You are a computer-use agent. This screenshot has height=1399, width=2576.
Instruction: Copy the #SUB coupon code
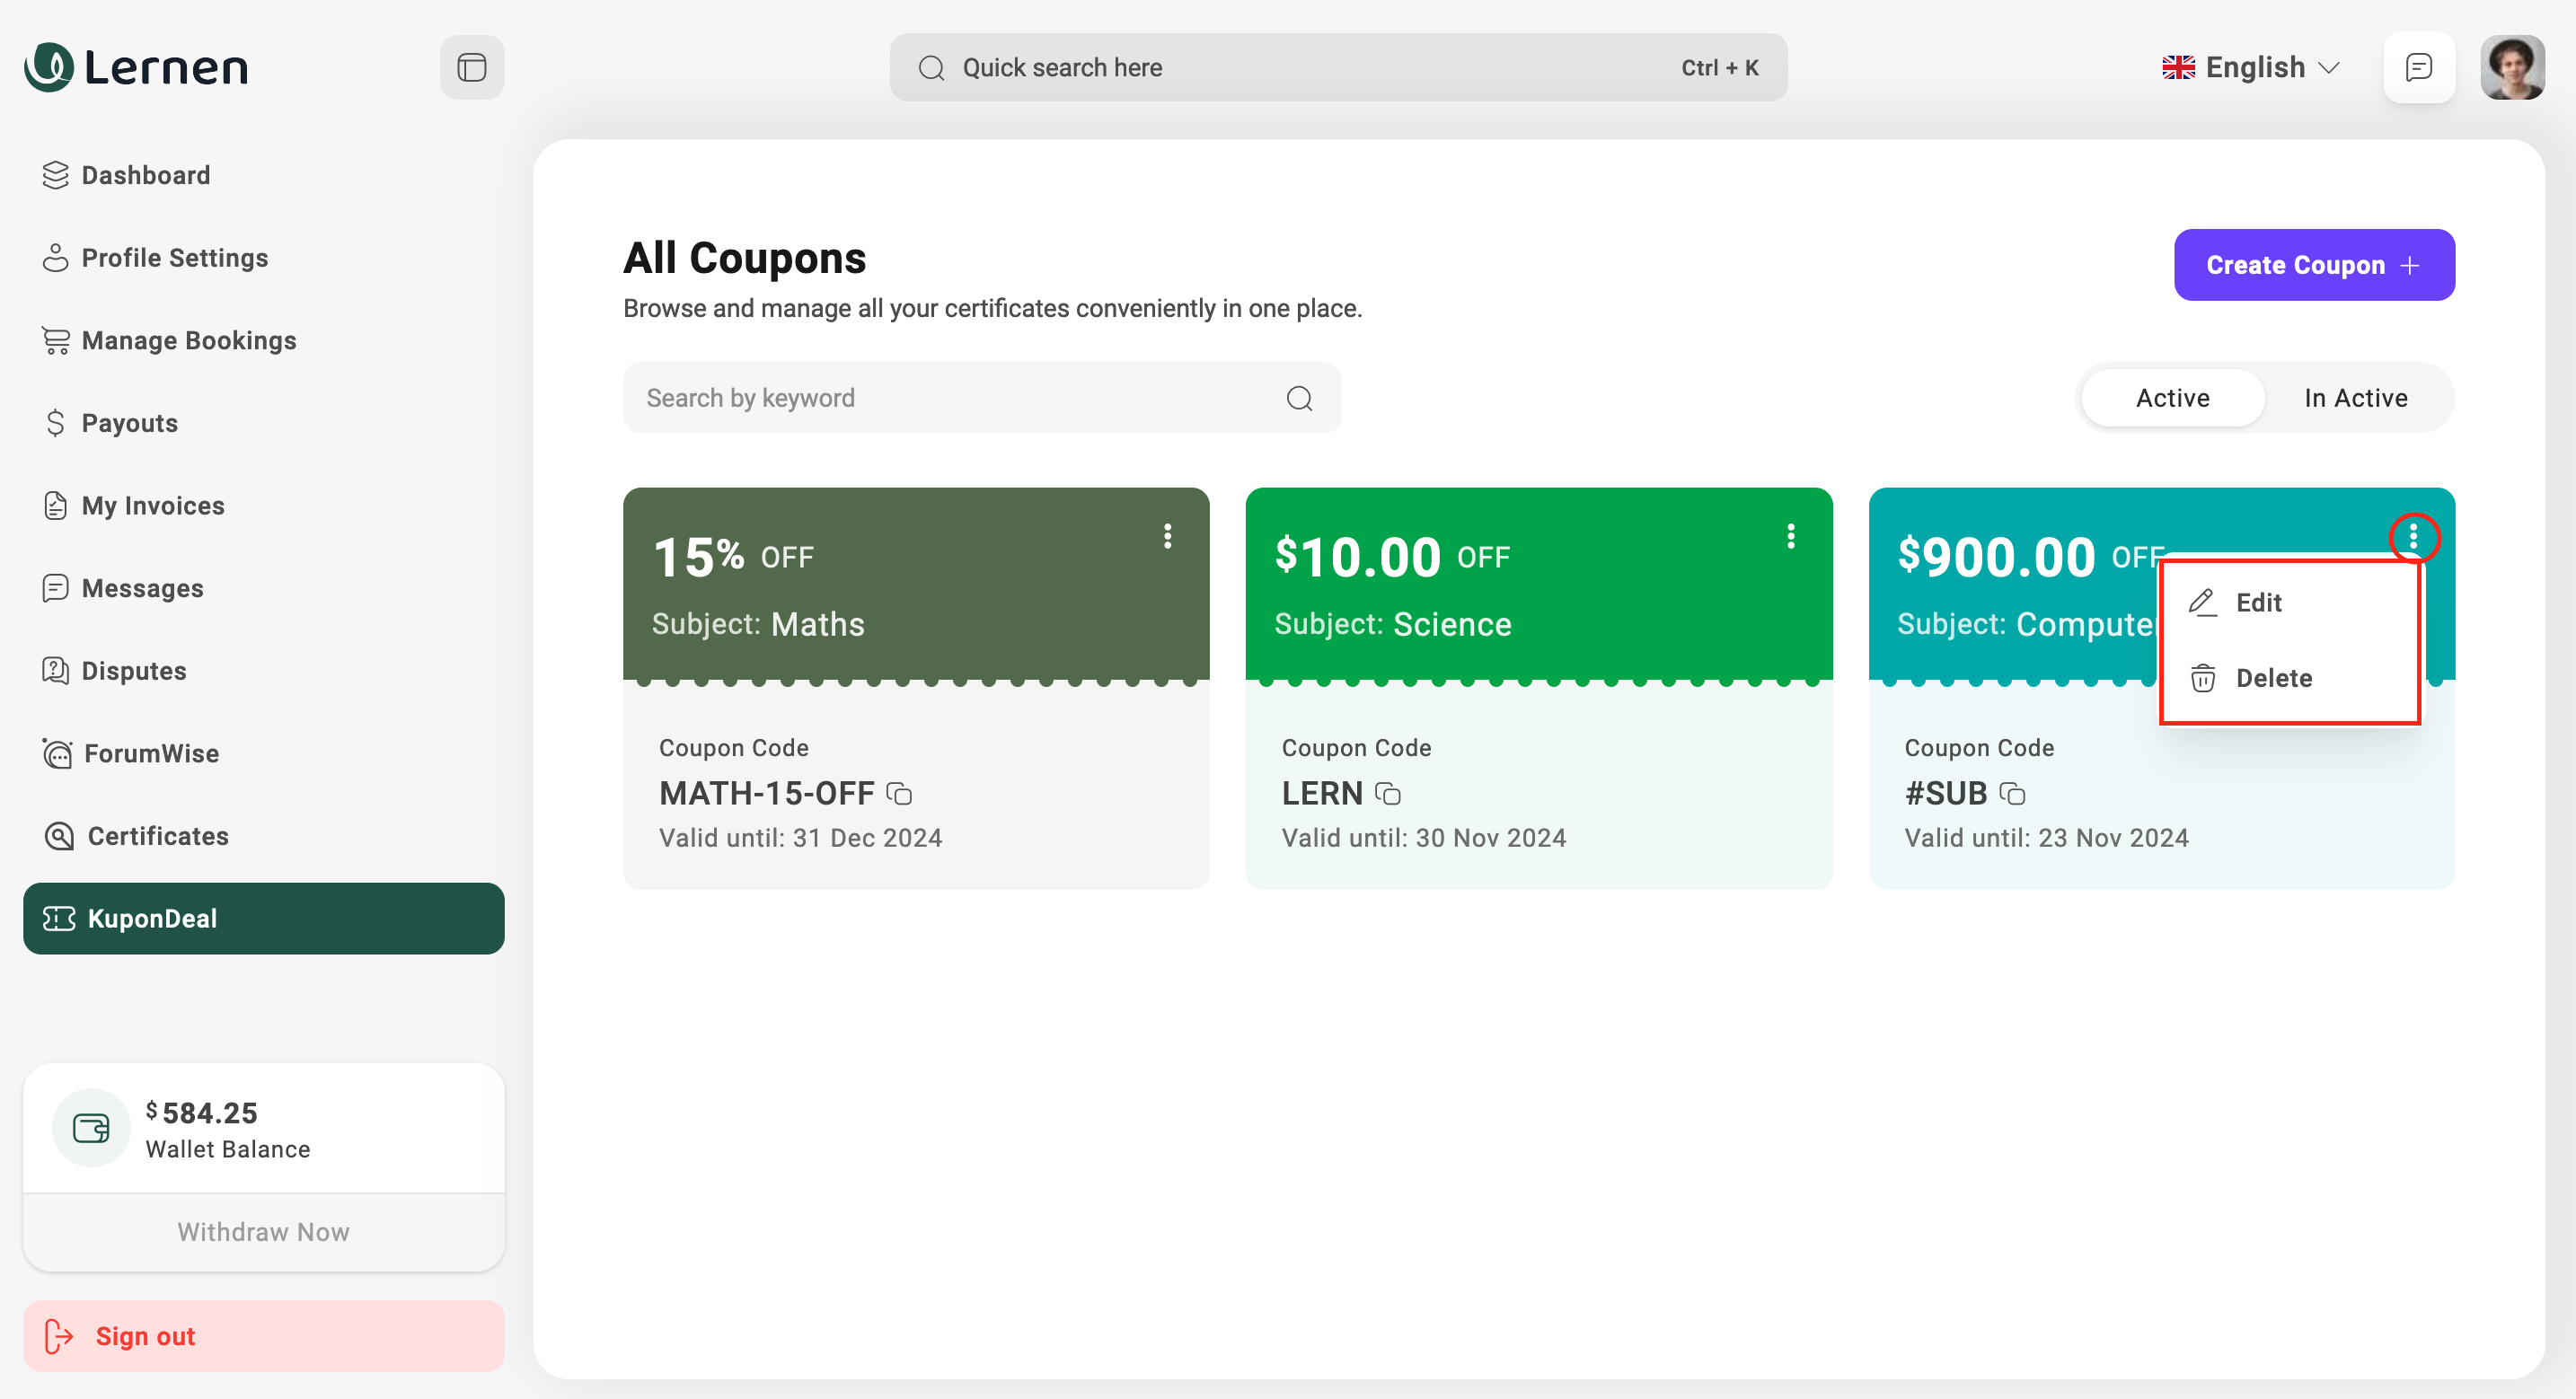coord(2012,794)
